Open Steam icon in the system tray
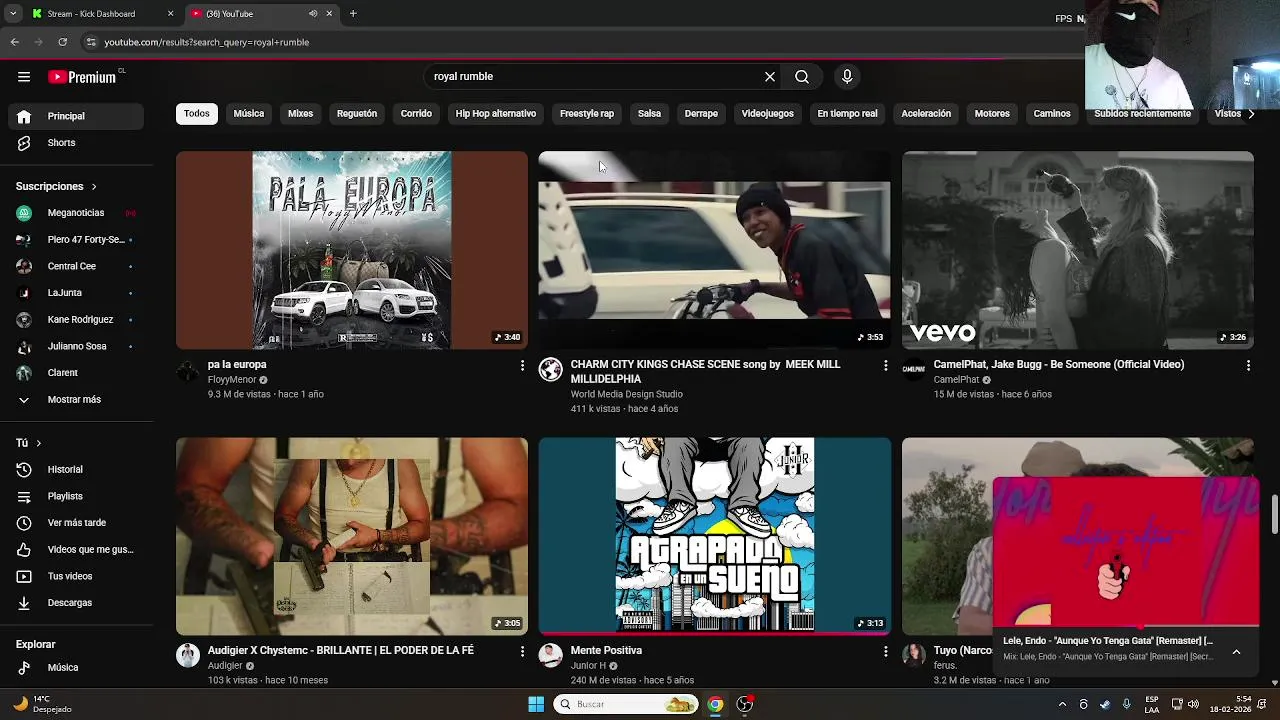The width and height of the screenshot is (1280, 720). point(1105,704)
